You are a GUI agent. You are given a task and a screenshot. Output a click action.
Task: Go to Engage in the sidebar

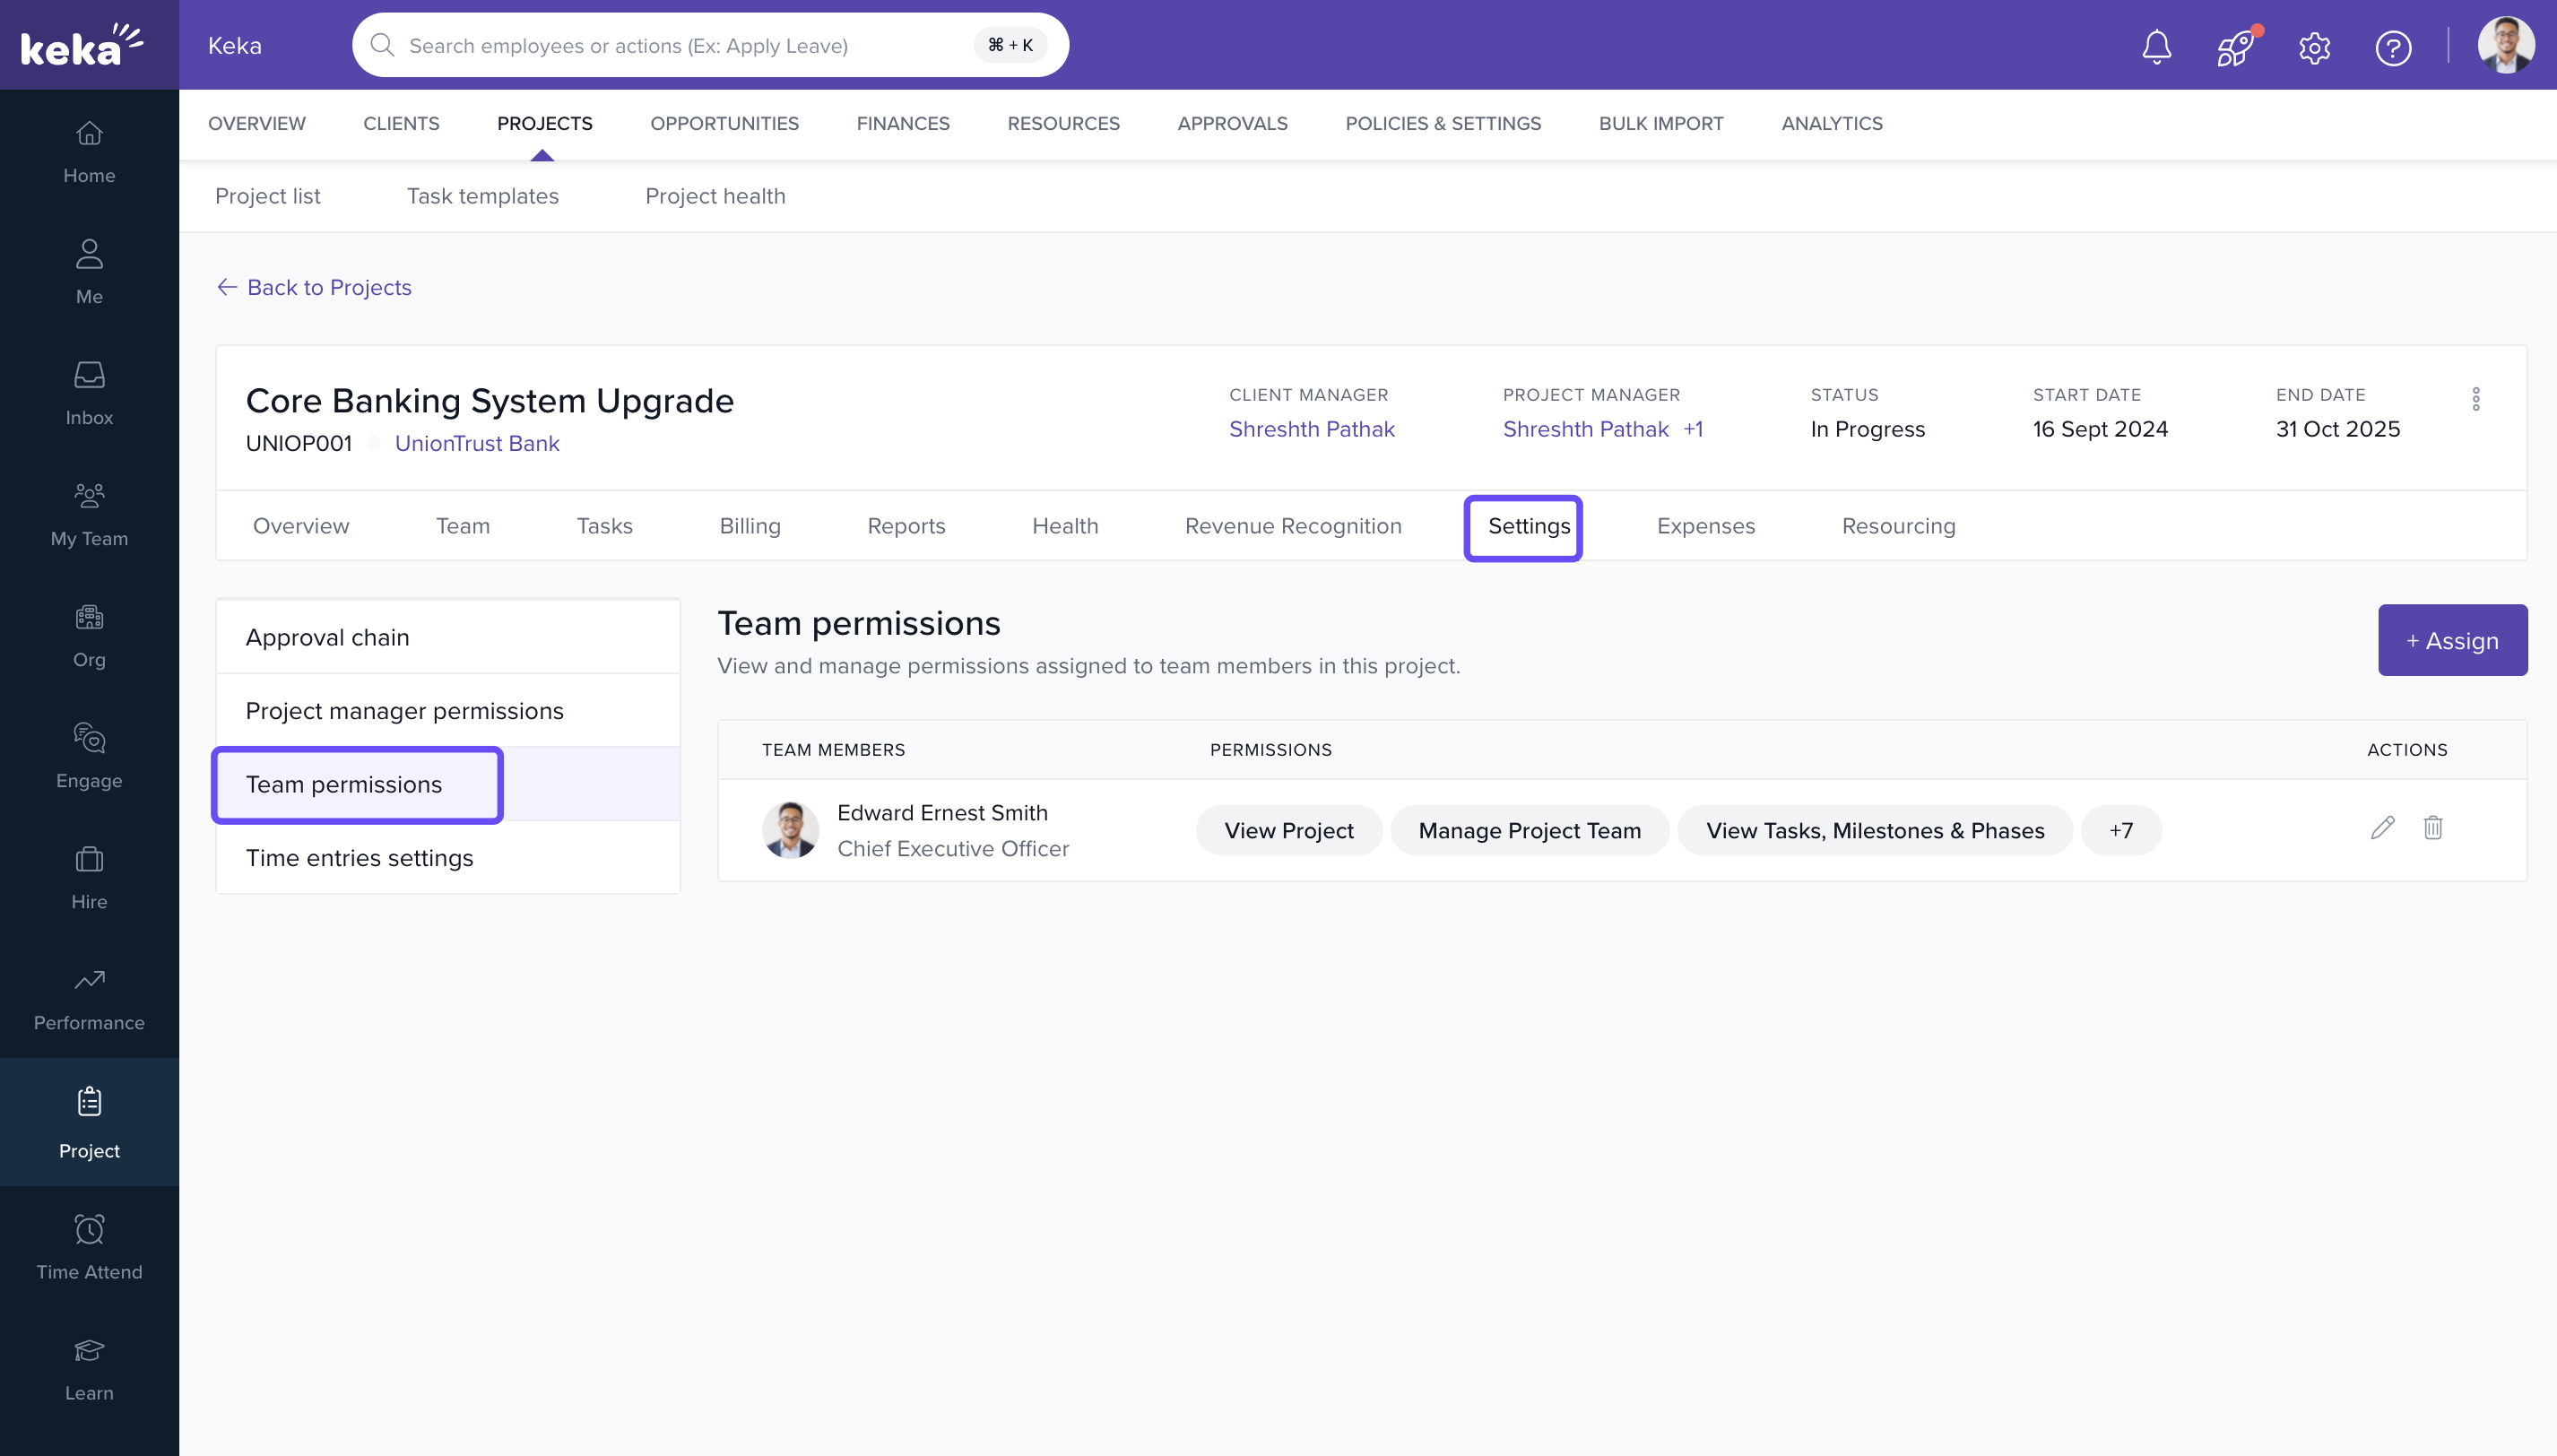[89, 755]
